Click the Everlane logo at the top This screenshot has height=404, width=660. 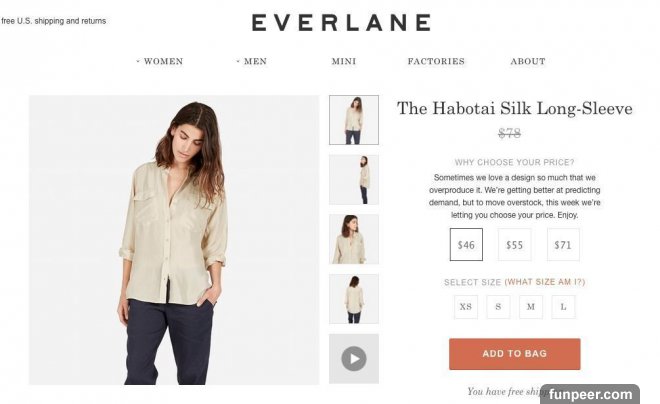pyautogui.click(x=341, y=23)
